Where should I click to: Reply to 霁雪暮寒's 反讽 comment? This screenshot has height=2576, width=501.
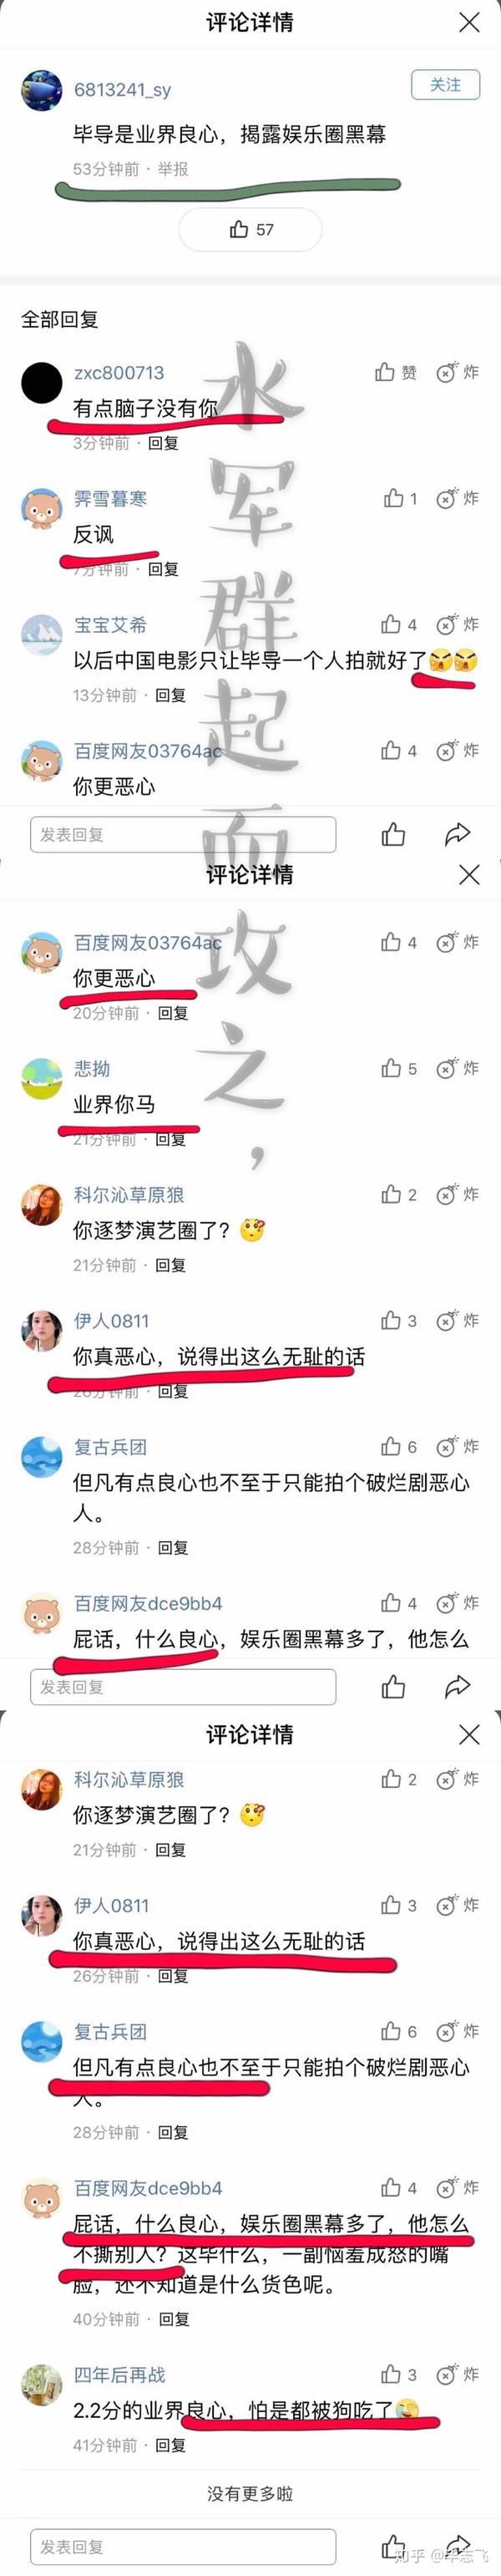(x=163, y=569)
